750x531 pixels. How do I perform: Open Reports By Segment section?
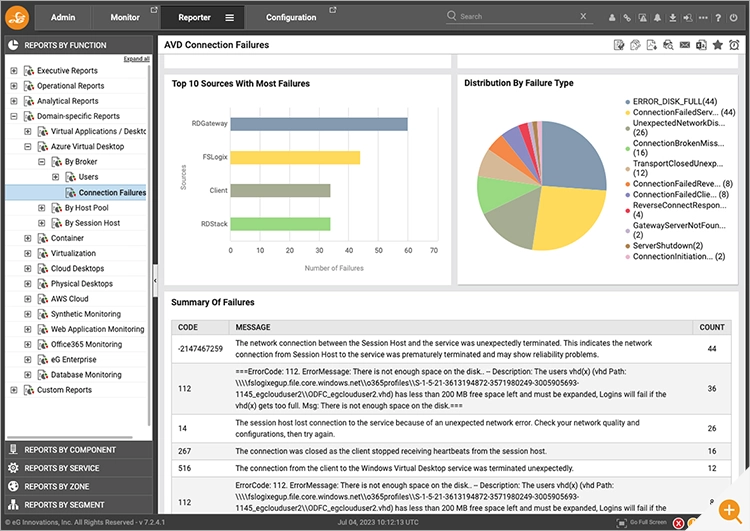pos(79,505)
